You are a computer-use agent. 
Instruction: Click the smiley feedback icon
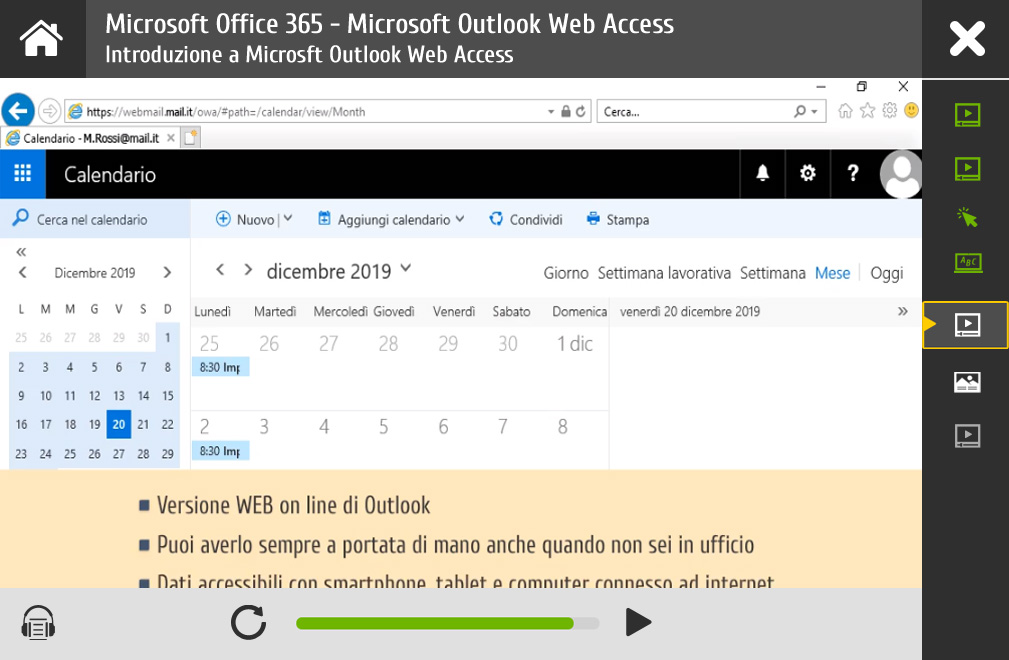pos(911,111)
